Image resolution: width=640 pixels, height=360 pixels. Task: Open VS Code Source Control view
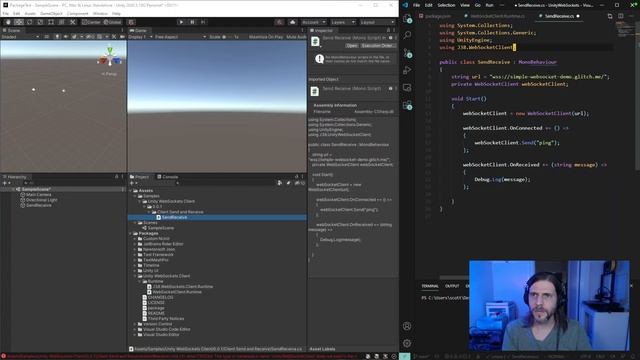tap(407, 53)
